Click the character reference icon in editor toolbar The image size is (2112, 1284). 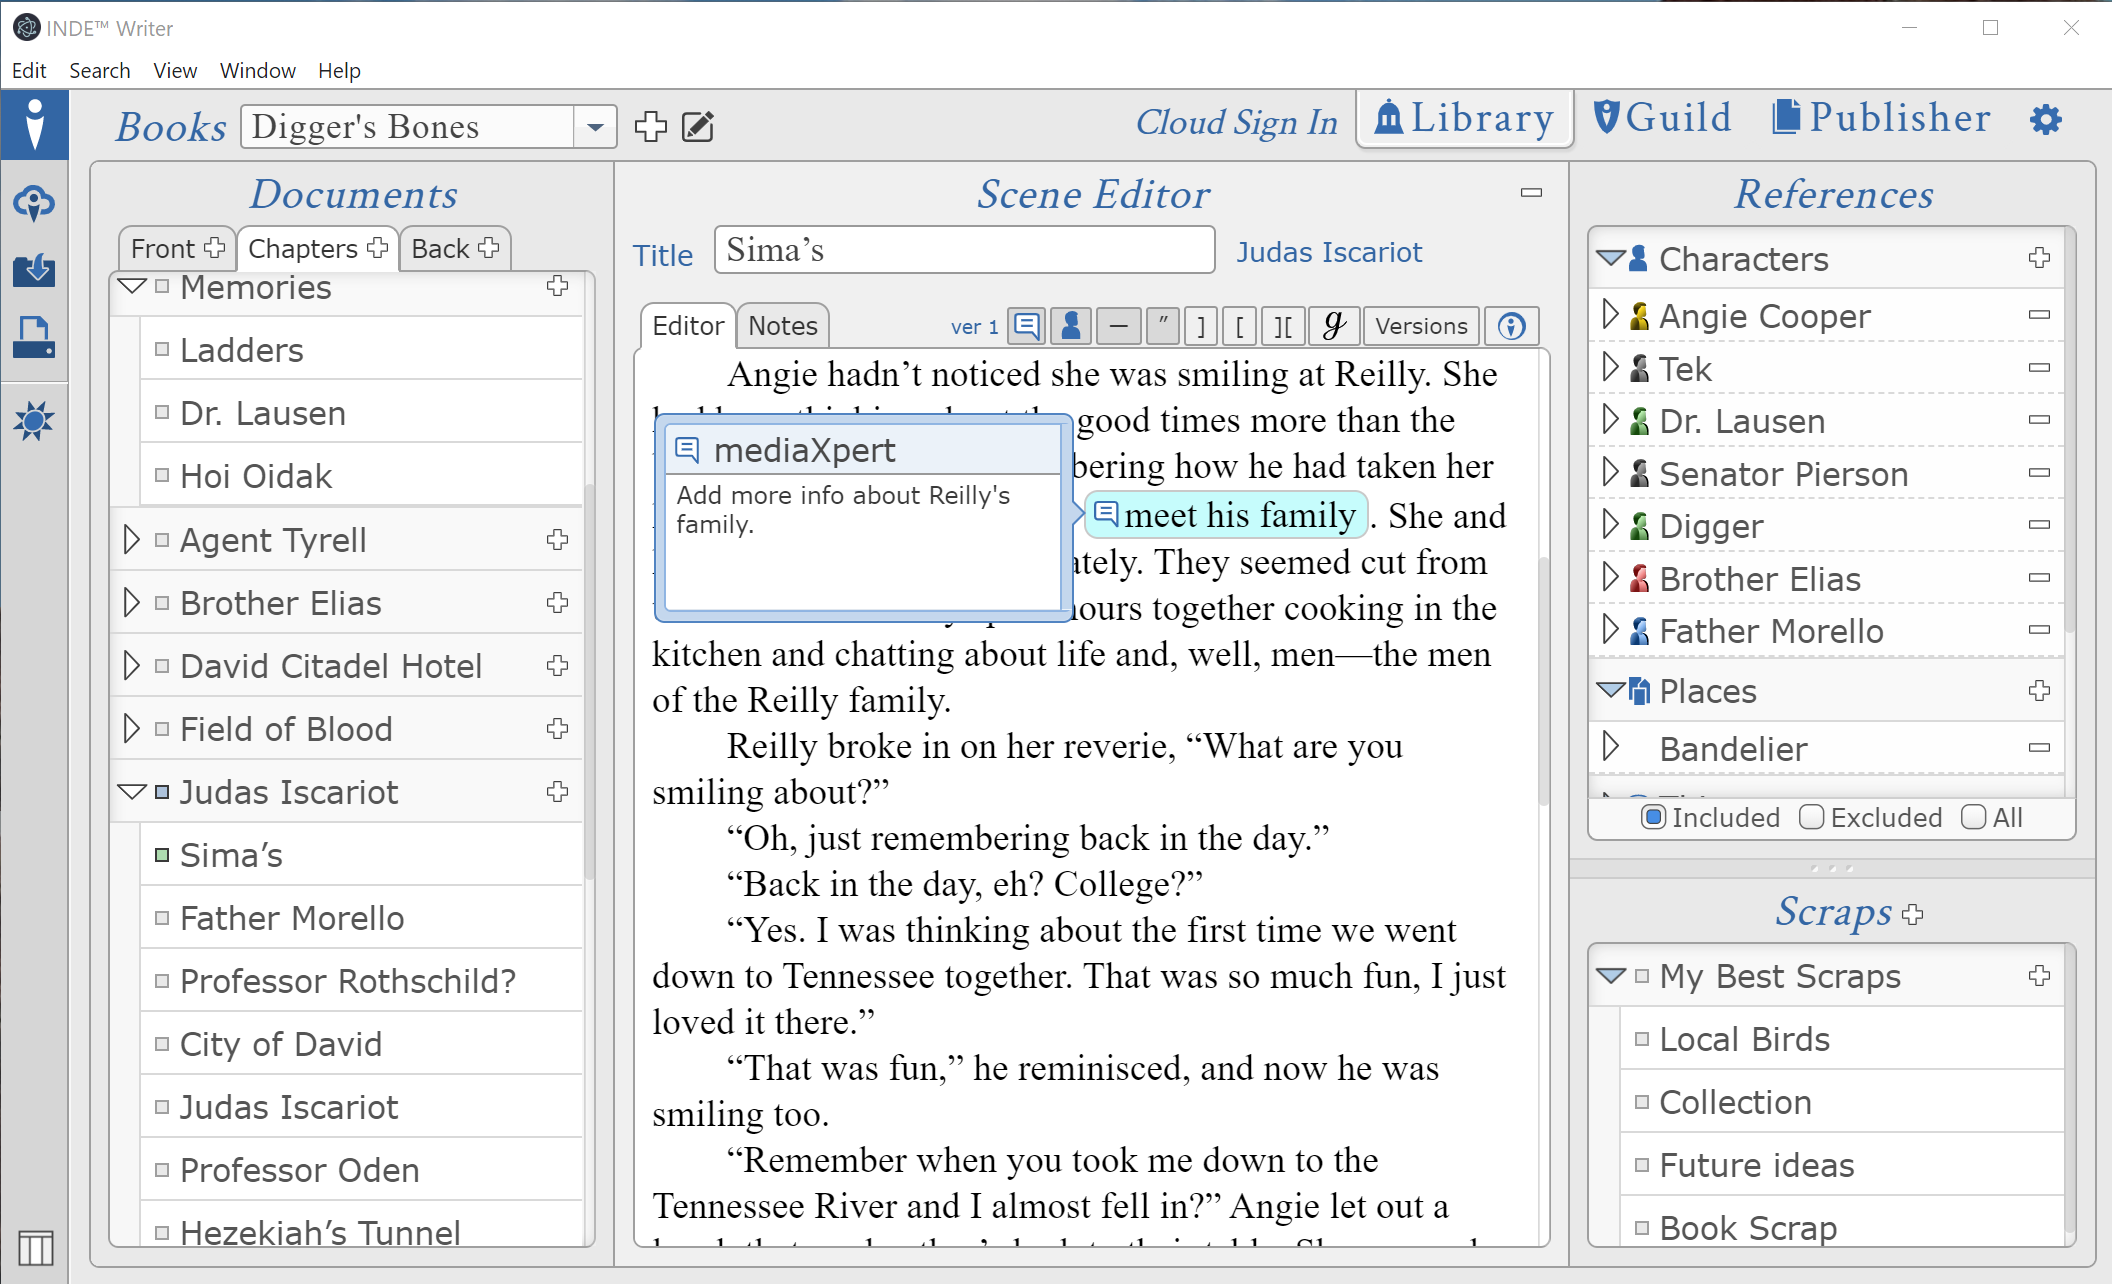pyautogui.click(x=1071, y=326)
